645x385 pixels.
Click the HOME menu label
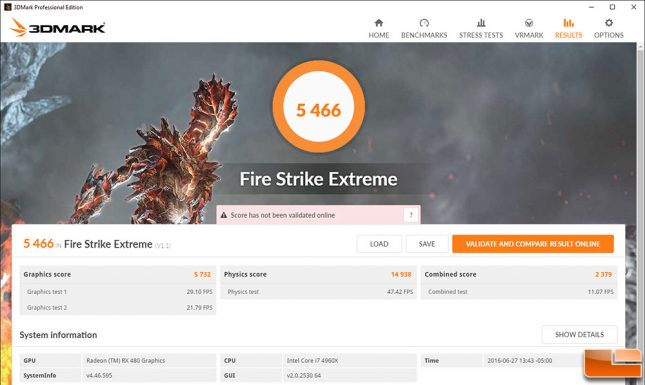pyautogui.click(x=379, y=35)
